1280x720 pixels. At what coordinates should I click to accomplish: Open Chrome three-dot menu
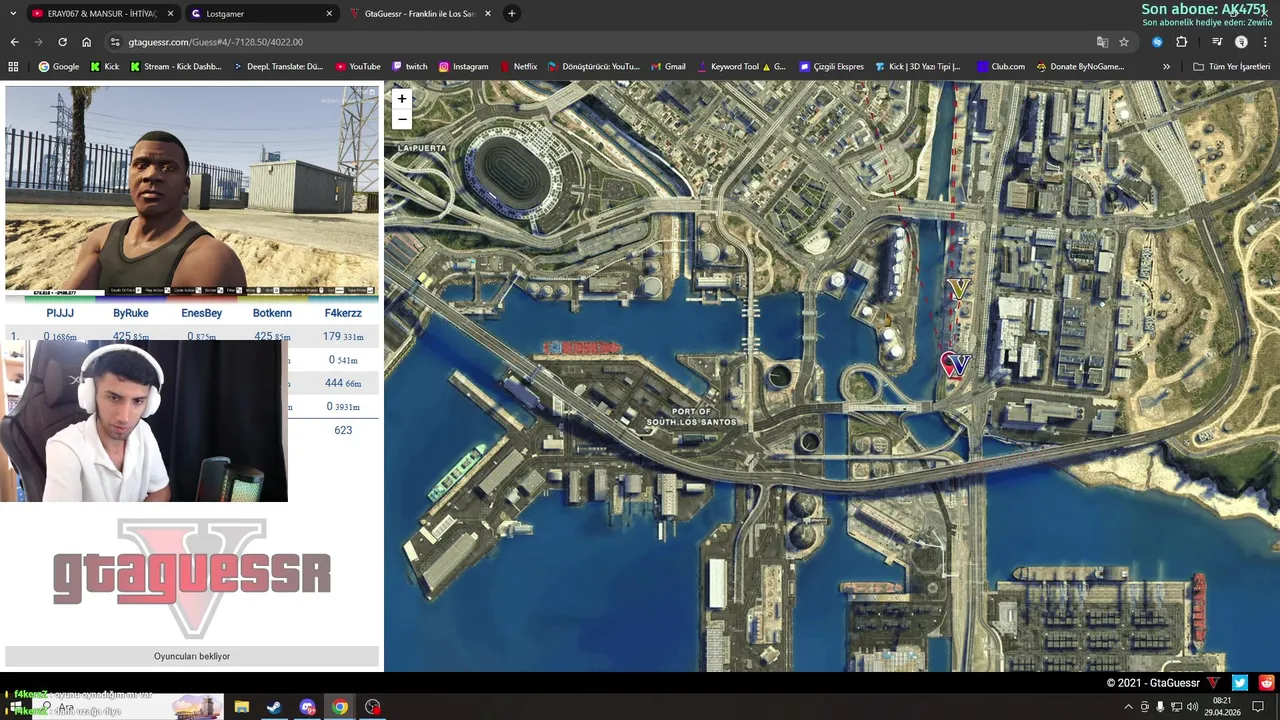coord(1265,42)
